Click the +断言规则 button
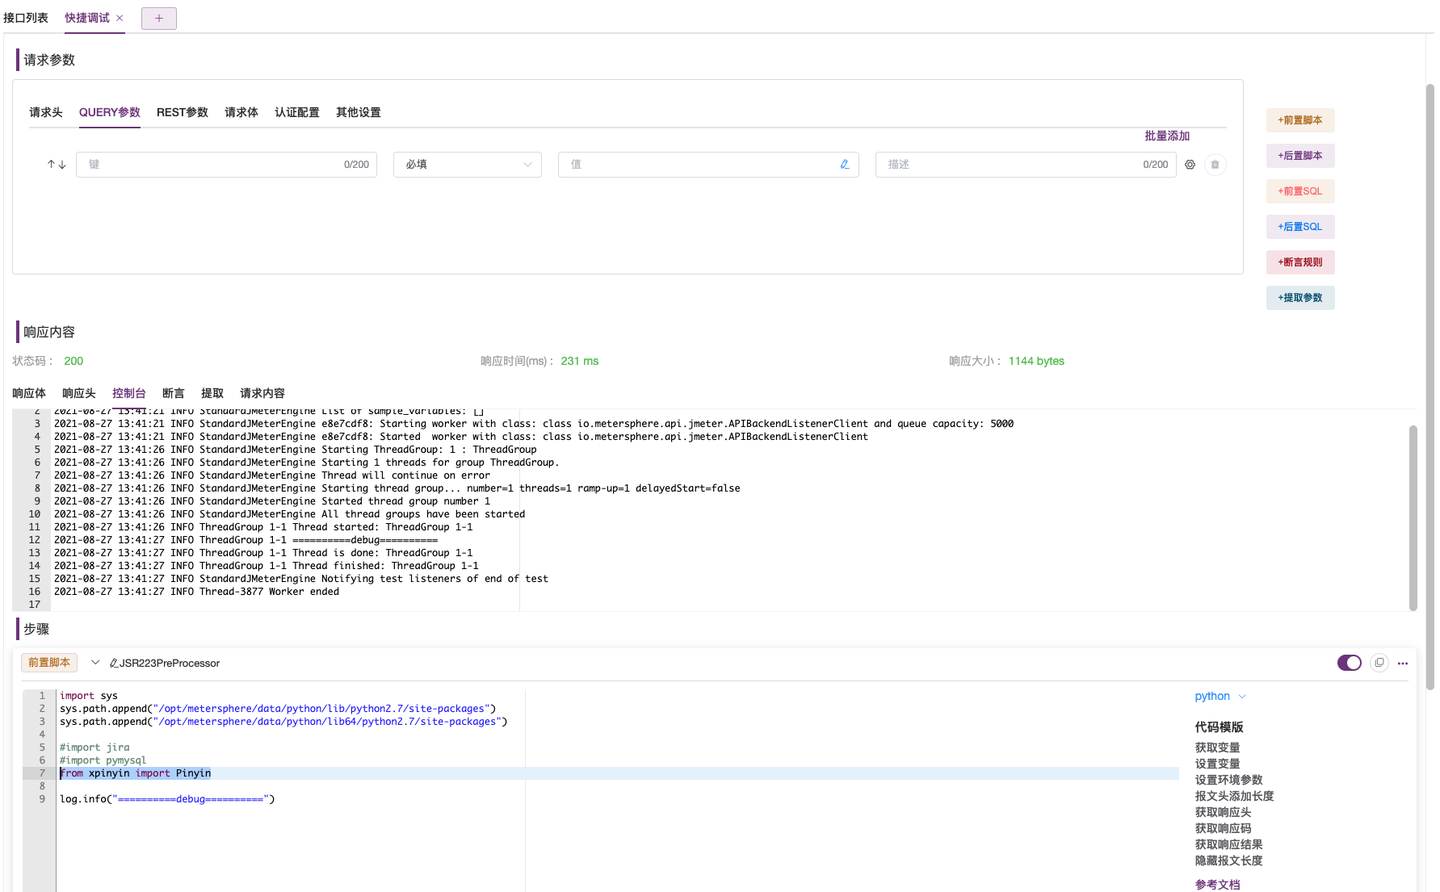 click(1300, 261)
